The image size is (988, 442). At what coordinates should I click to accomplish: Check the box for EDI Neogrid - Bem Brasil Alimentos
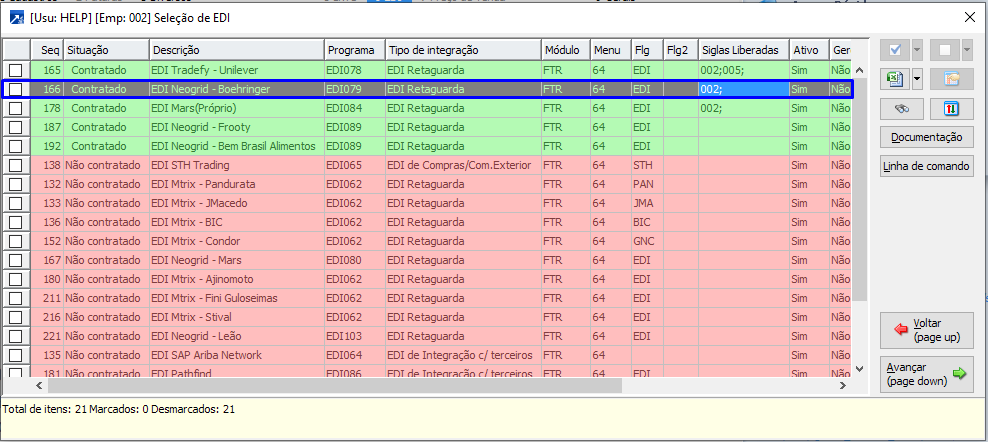pyautogui.click(x=16, y=146)
